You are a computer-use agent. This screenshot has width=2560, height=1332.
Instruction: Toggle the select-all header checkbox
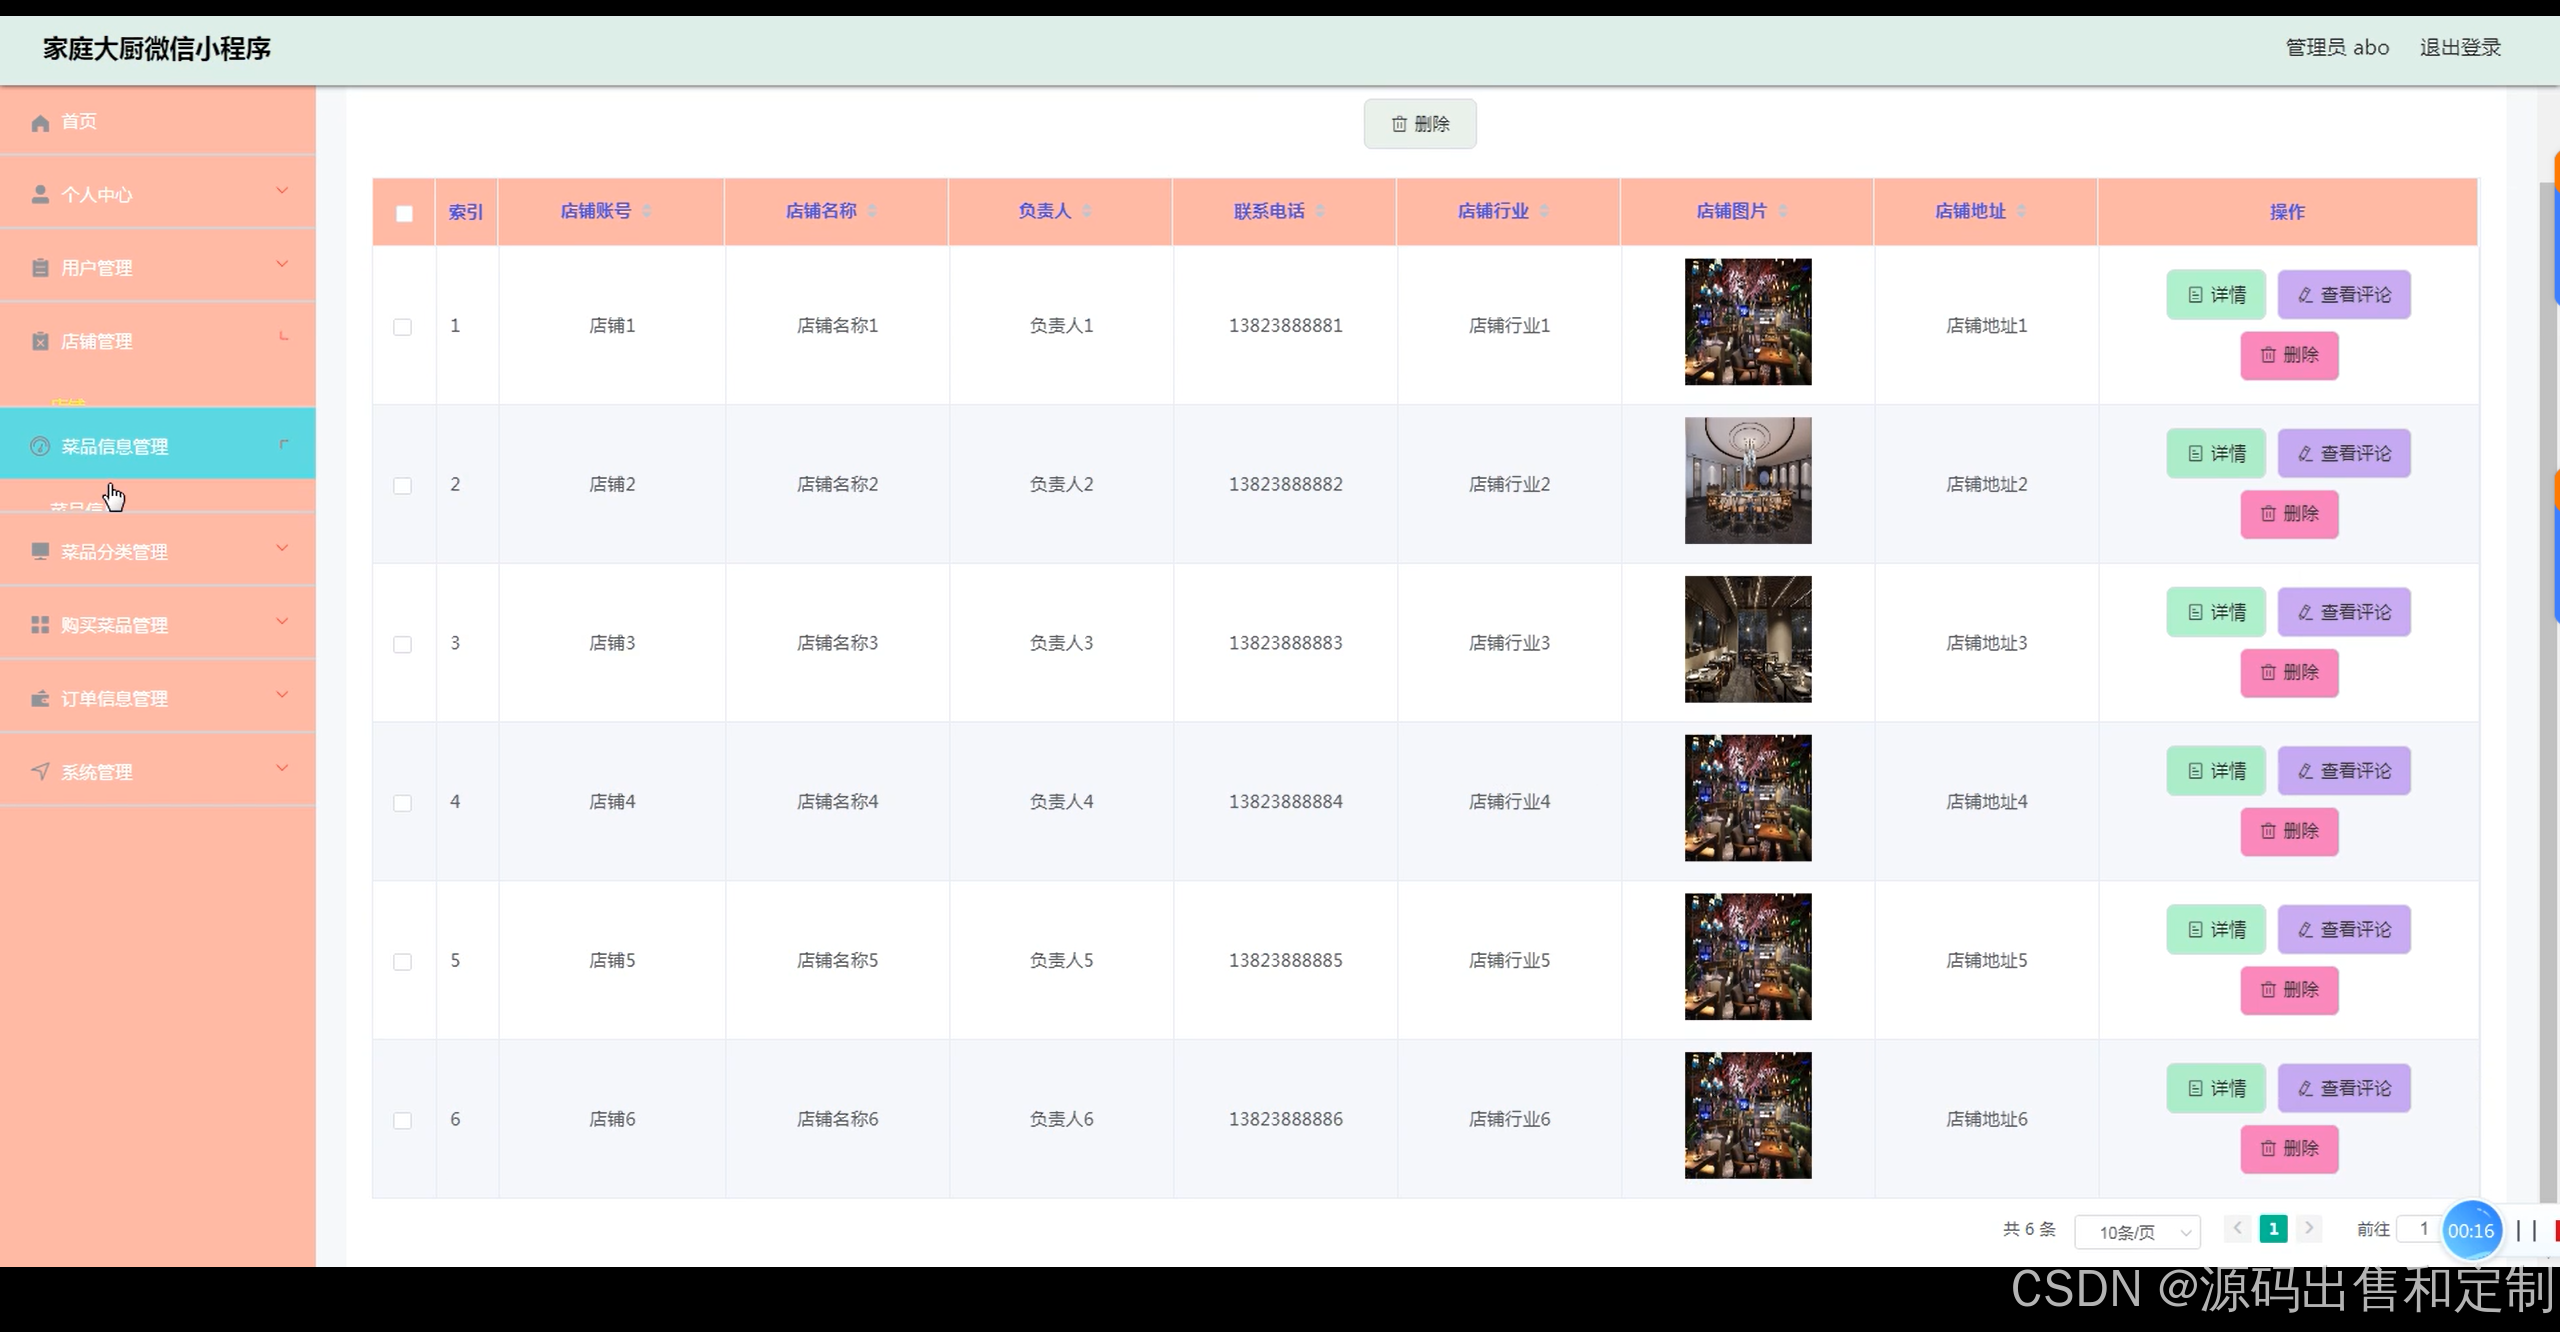[x=404, y=213]
